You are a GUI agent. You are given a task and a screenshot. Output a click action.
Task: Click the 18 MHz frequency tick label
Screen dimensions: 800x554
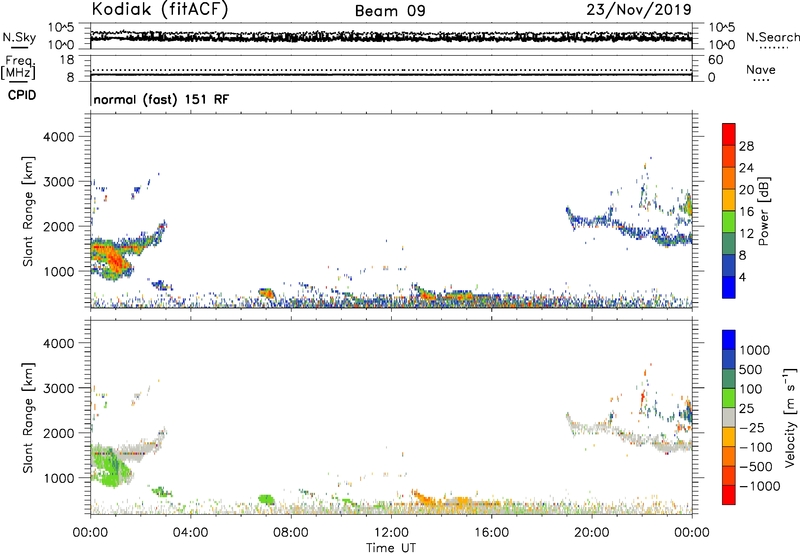[x=67, y=60]
